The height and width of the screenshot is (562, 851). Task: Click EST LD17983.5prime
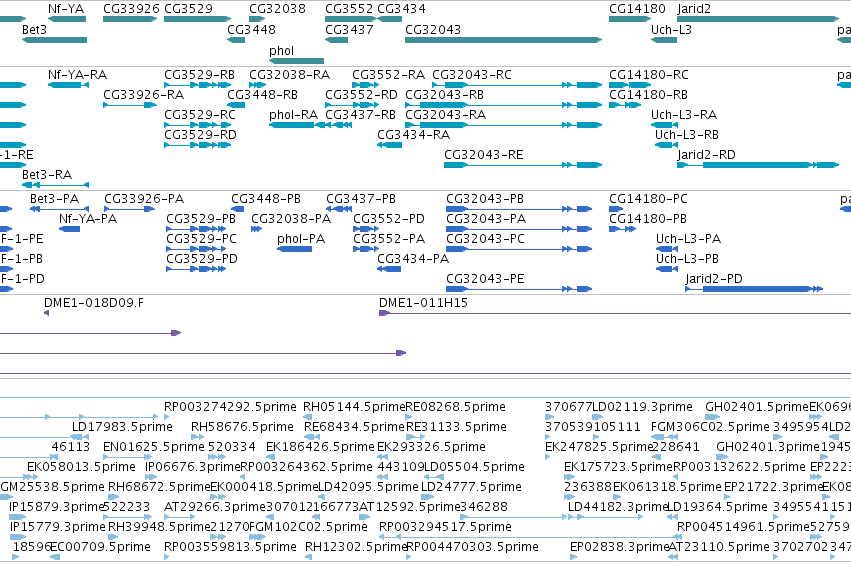122,427
